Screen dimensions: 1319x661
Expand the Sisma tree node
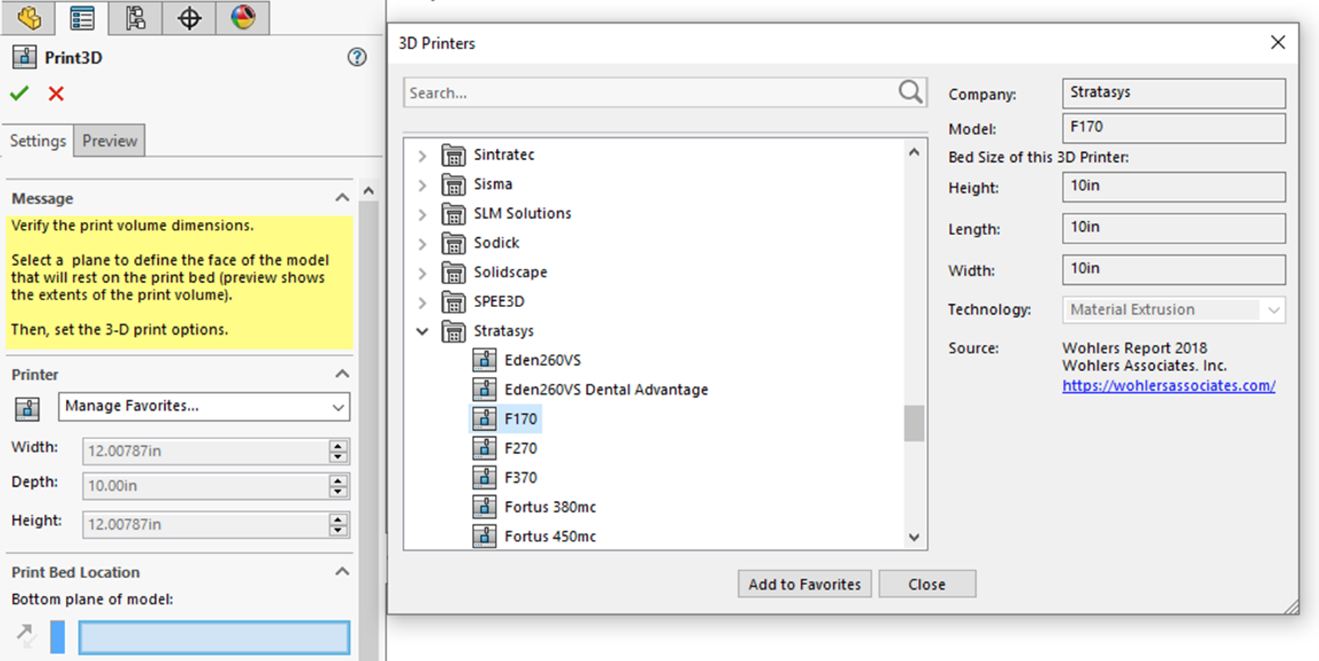point(422,184)
